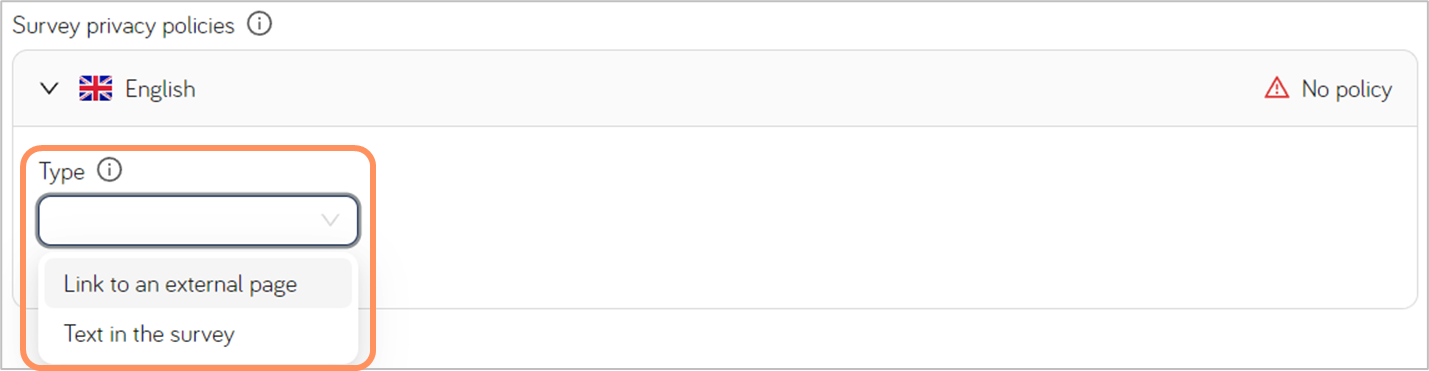The image size is (1429, 371).
Task: Click circled i after policies title
Action: tap(259, 25)
